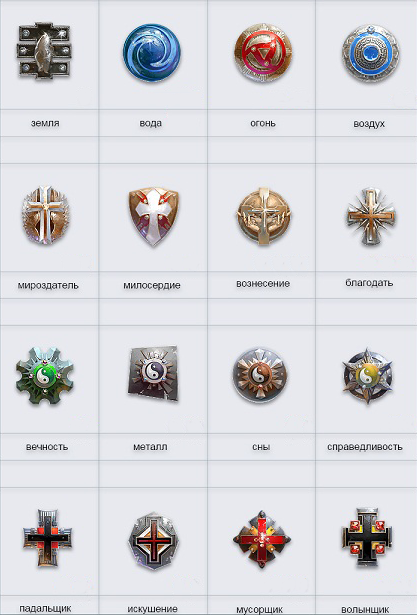Select the искушение octagonal red cross emblem
Viewport: 417px width, 615px height.
point(153,541)
